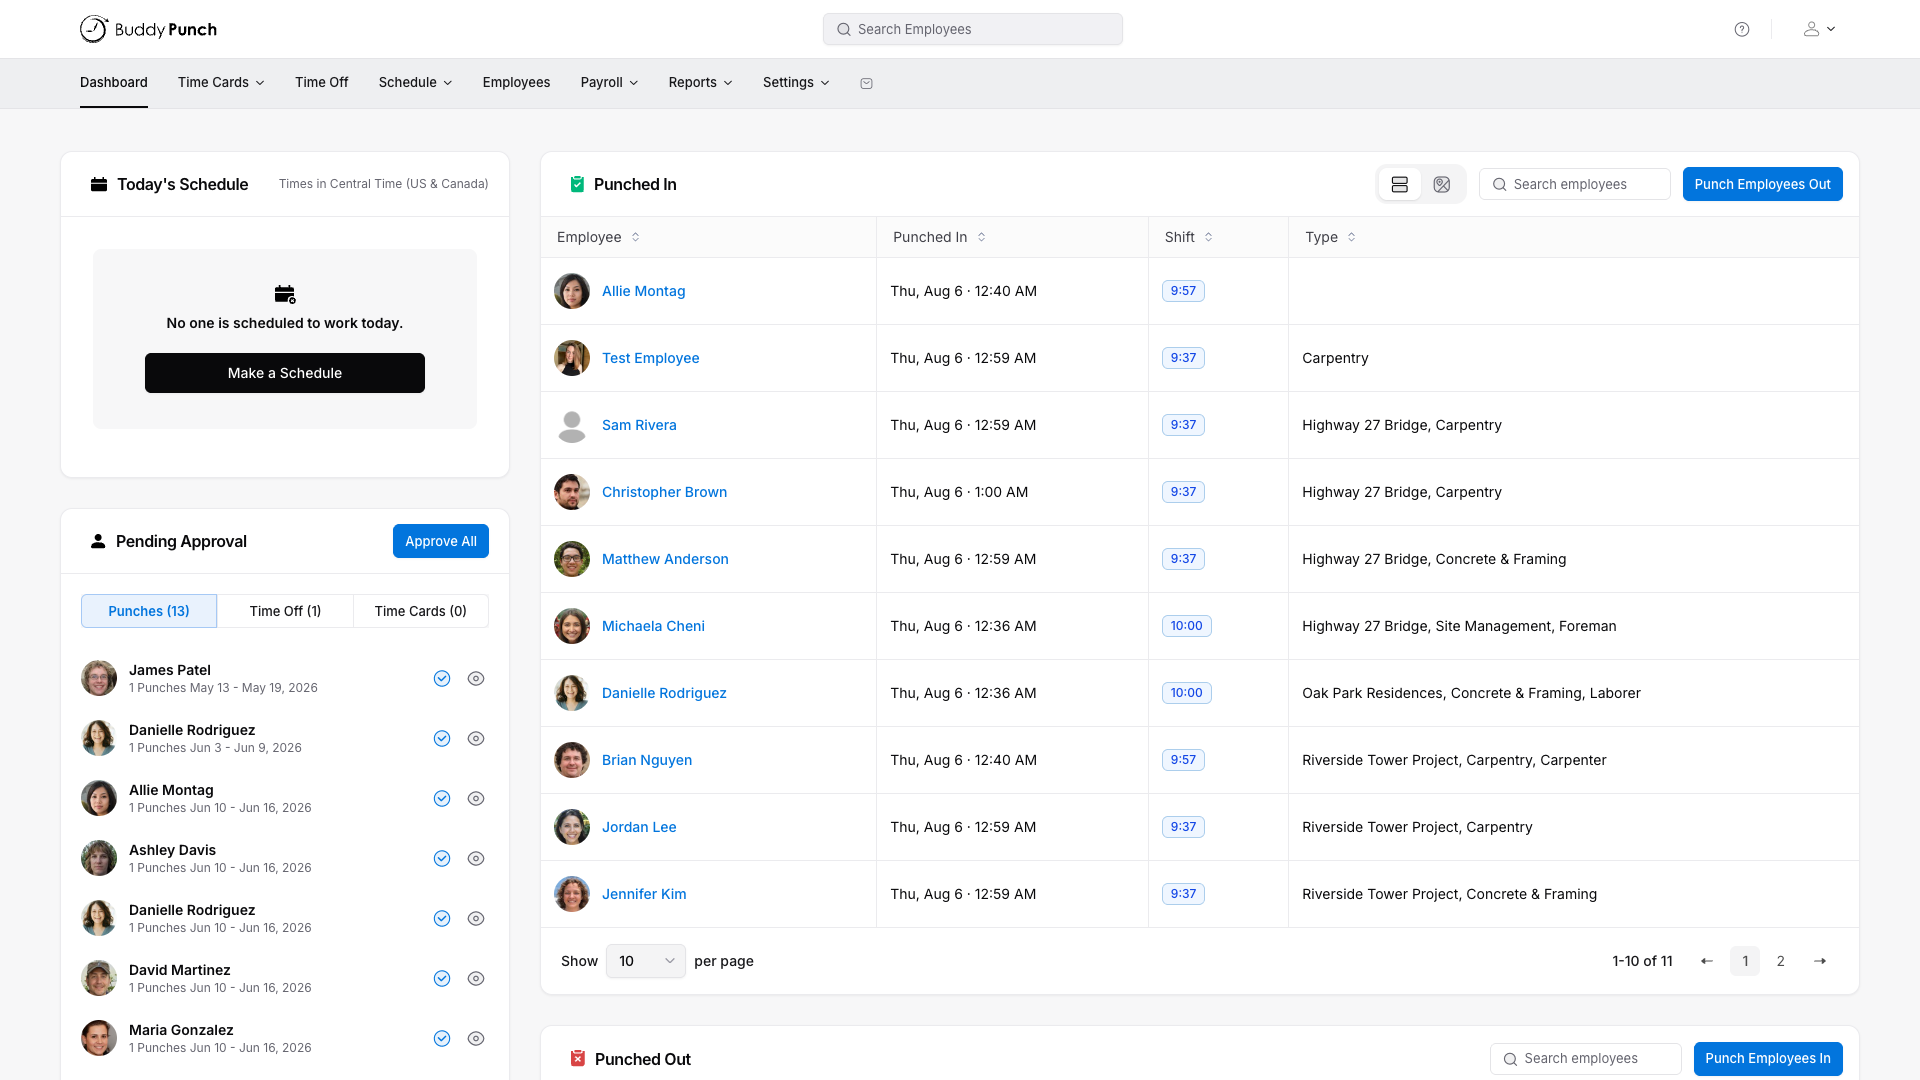This screenshot has width=1920, height=1080.
Task: Click Sam Rivera's placeholder avatar
Action: (572, 425)
